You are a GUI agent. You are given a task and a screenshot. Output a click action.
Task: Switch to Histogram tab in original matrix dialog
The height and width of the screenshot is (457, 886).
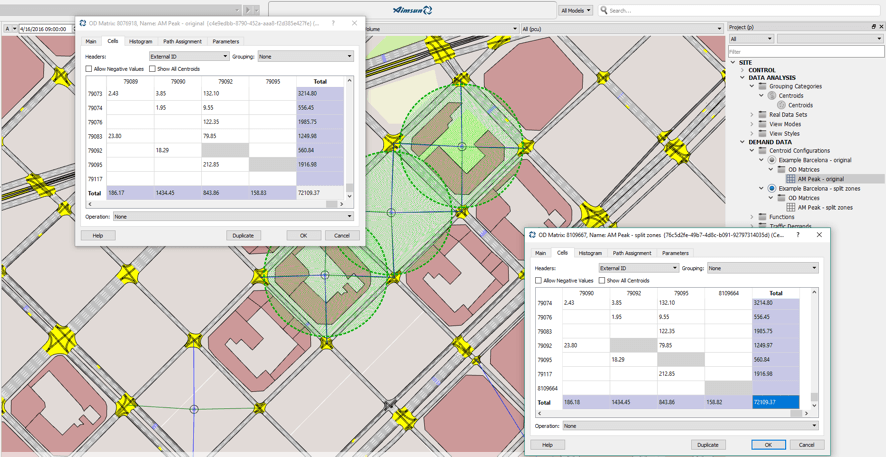pos(140,41)
